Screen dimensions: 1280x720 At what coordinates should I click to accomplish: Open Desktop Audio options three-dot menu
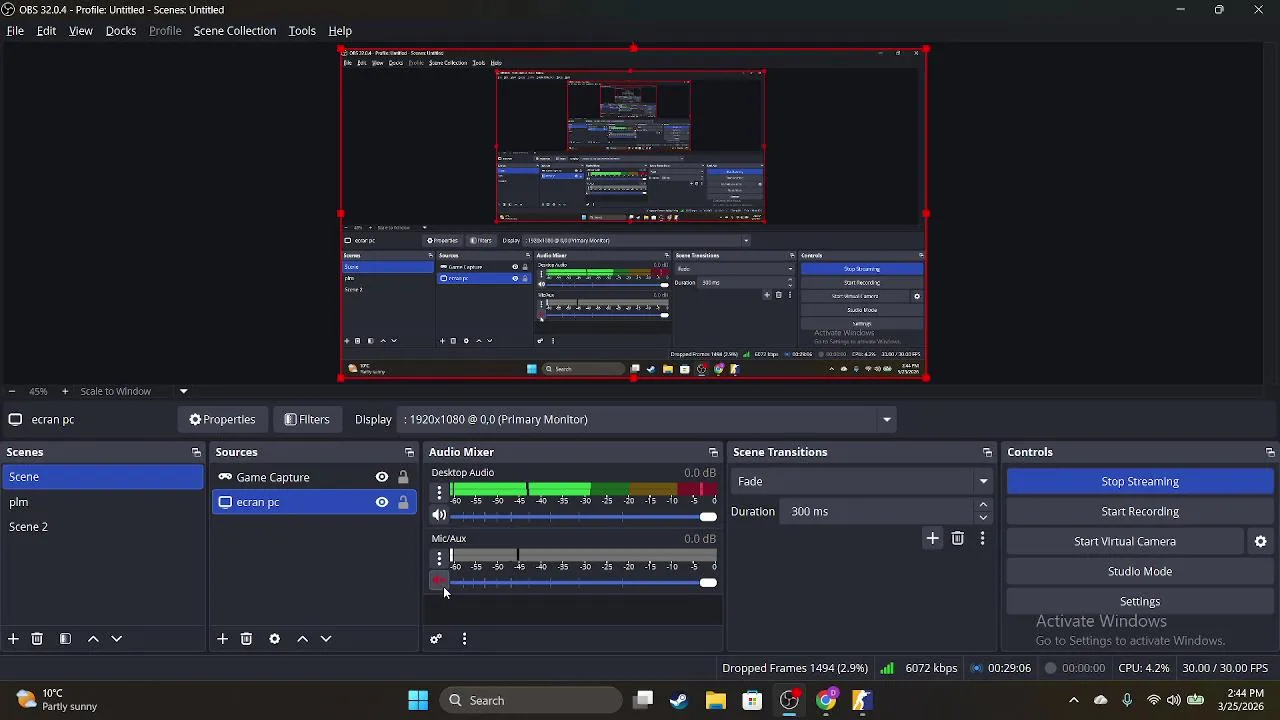[x=439, y=492]
